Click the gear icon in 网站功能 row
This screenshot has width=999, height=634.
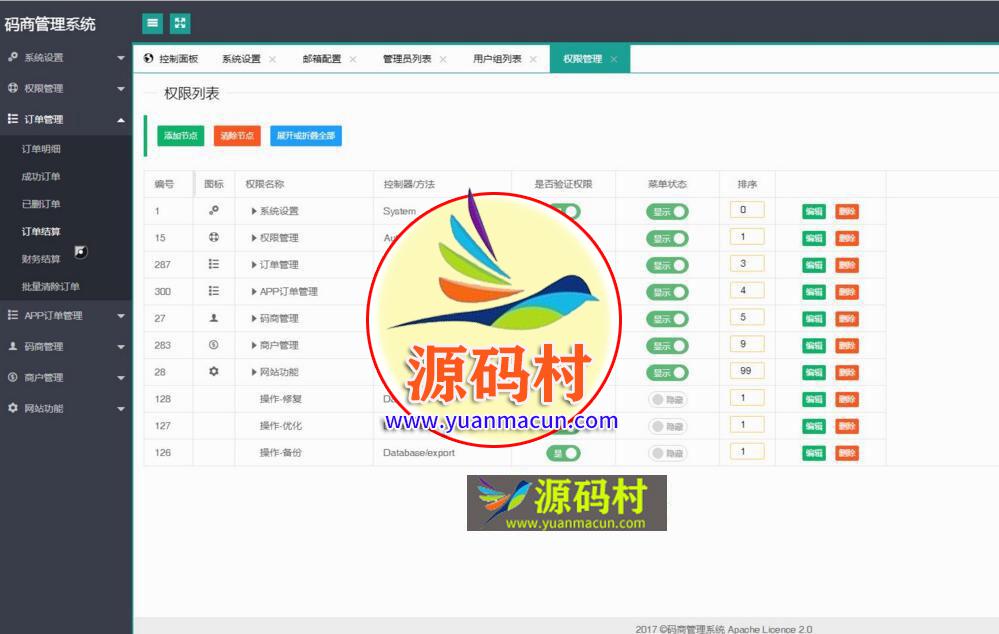click(x=213, y=372)
